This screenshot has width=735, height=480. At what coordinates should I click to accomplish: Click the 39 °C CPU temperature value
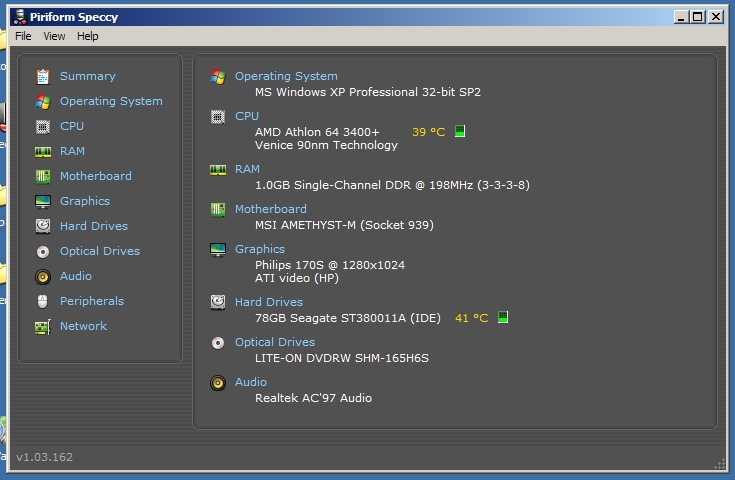428,132
